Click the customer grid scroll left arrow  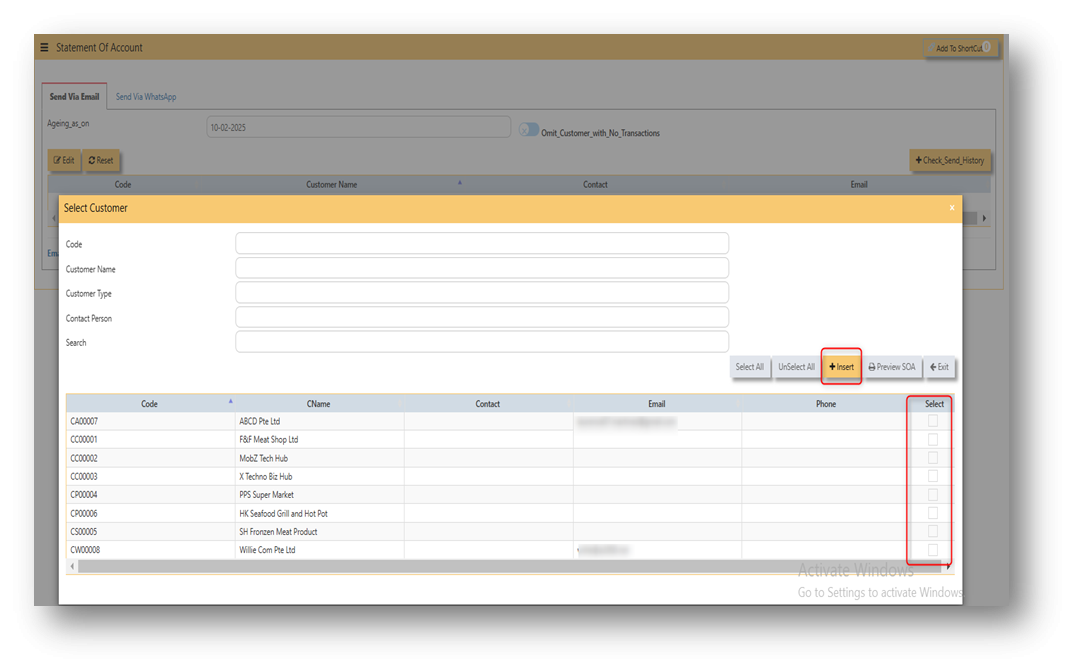72,566
